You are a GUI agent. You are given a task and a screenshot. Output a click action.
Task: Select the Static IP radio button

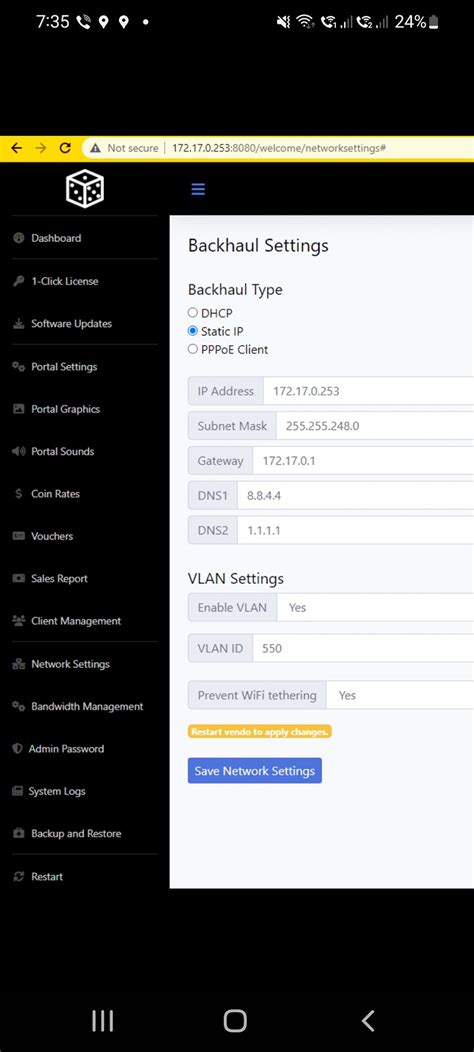(193, 331)
